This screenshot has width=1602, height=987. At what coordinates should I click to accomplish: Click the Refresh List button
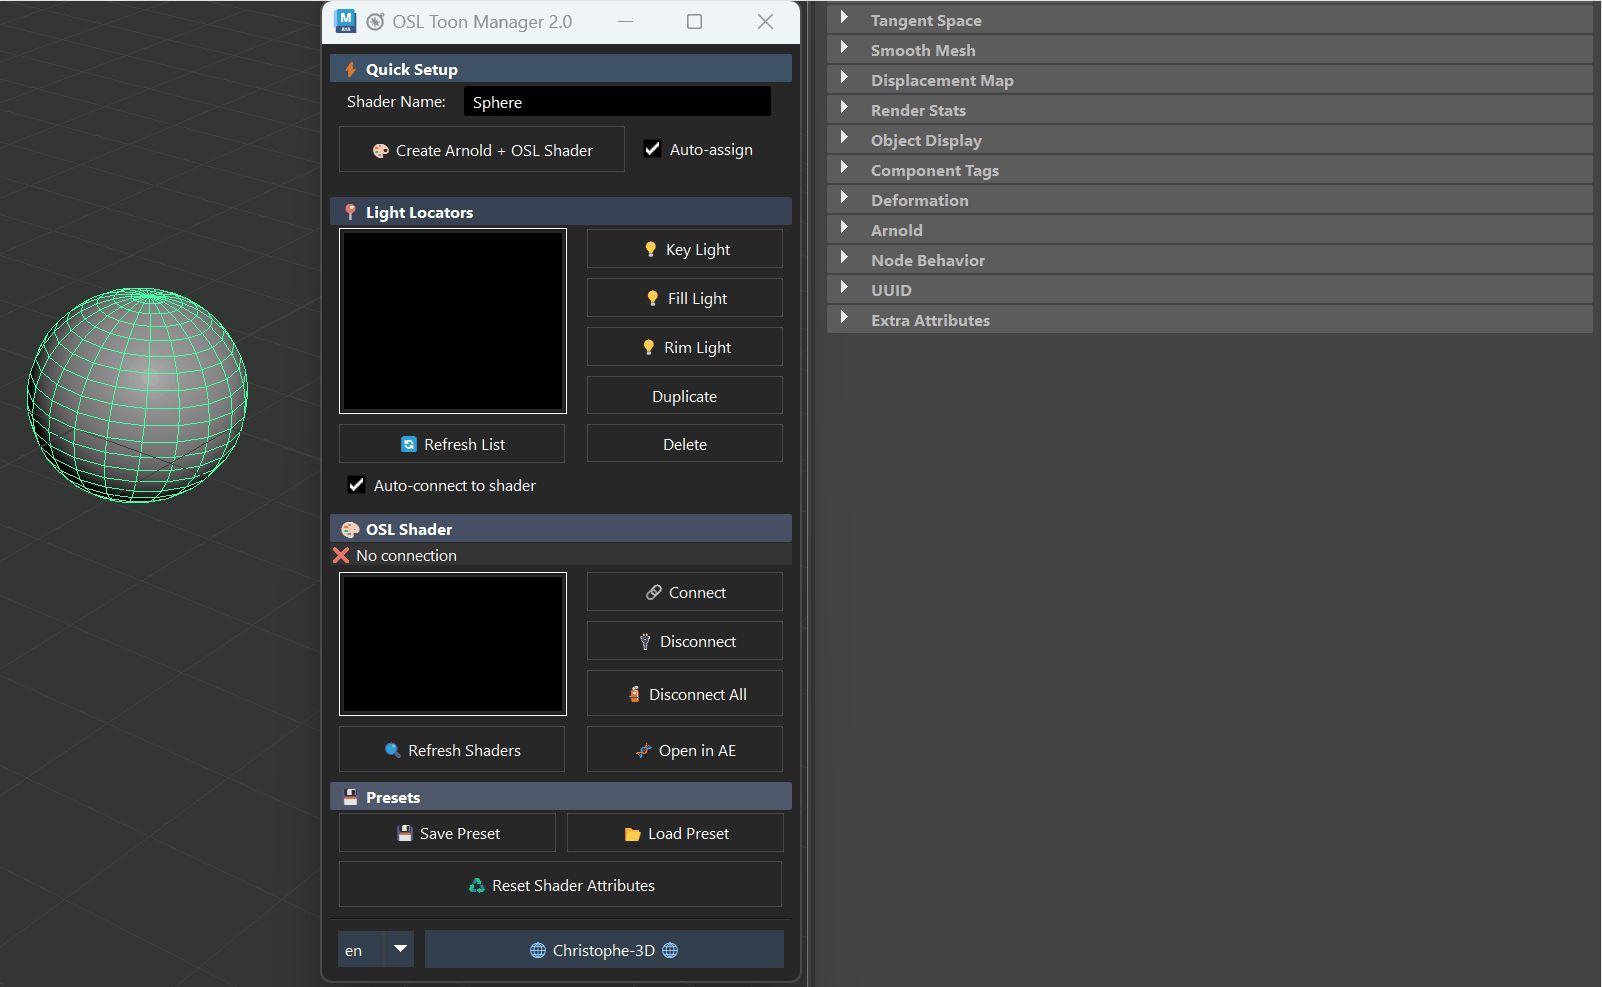452,444
